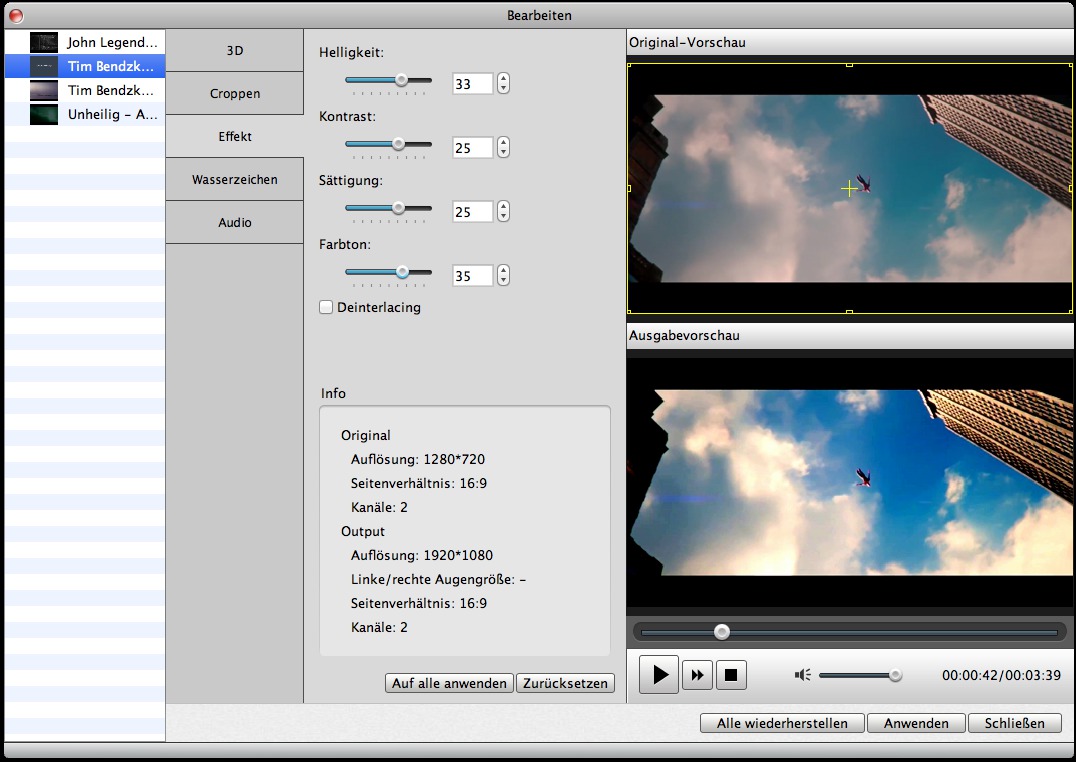Viewport: 1076px width, 762px height.
Task: Click the Sättigung slider handle
Action: pyautogui.click(x=398, y=208)
